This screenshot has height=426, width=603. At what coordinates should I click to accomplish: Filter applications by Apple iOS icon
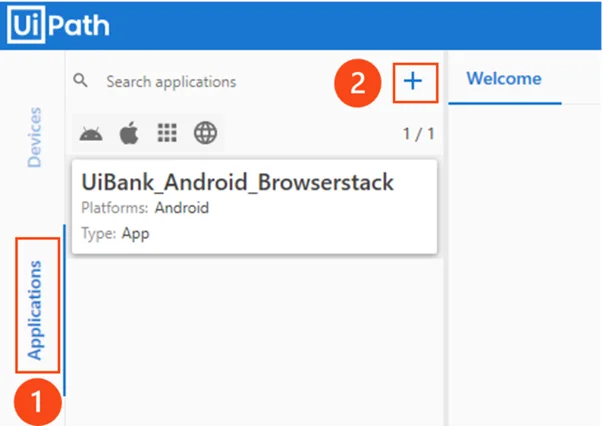coord(128,133)
